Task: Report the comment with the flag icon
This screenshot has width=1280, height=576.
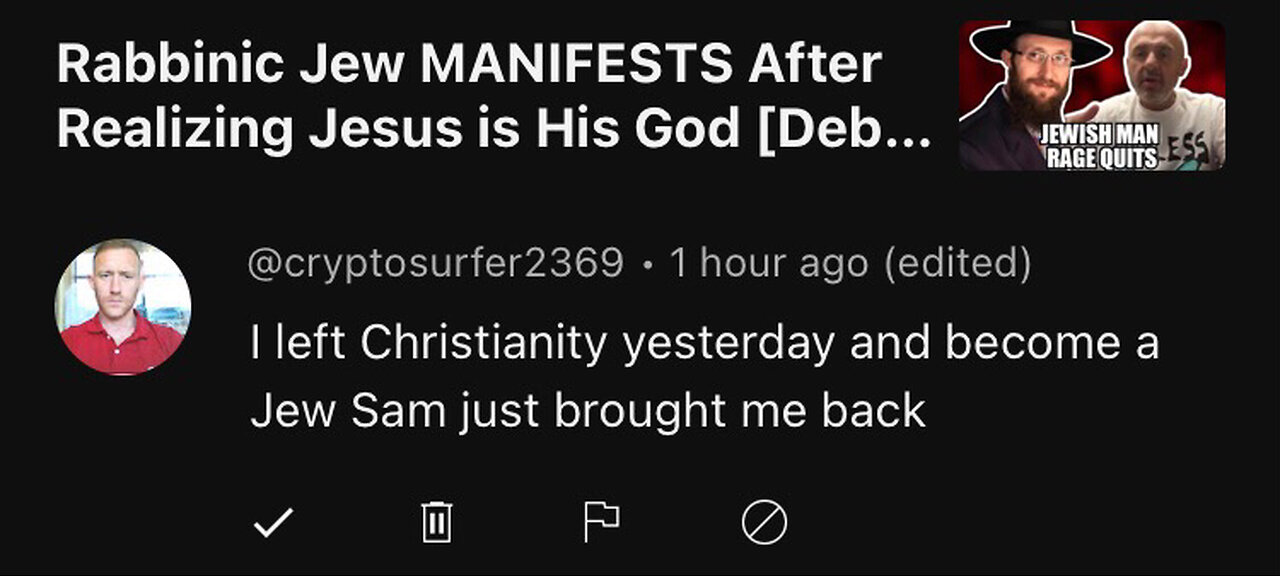Action: click(x=601, y=522)
